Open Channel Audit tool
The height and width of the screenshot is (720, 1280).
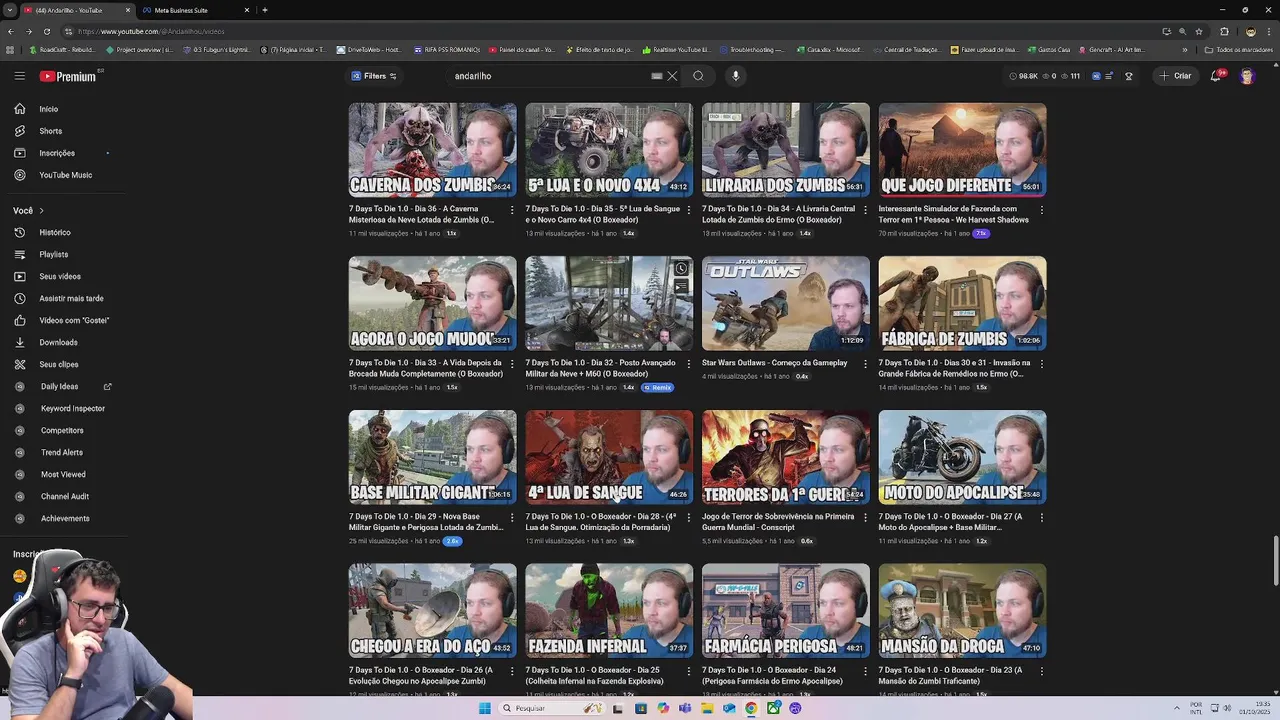[x=65, y=496]
